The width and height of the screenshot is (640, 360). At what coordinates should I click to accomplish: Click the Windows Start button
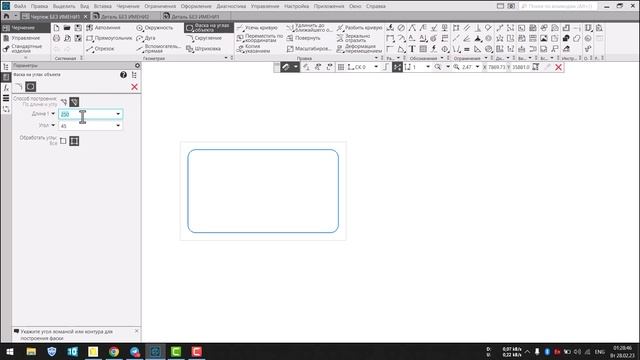click(x=10, y=351)
